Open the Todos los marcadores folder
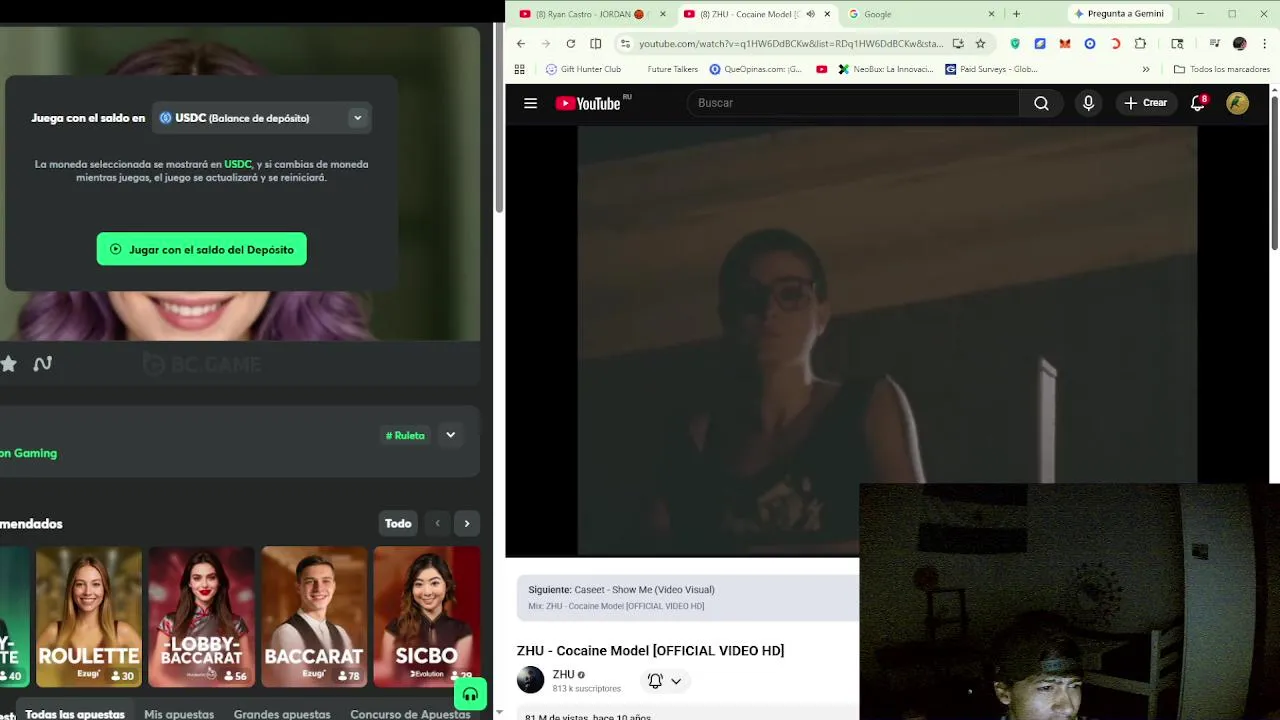 [1222, 69]
